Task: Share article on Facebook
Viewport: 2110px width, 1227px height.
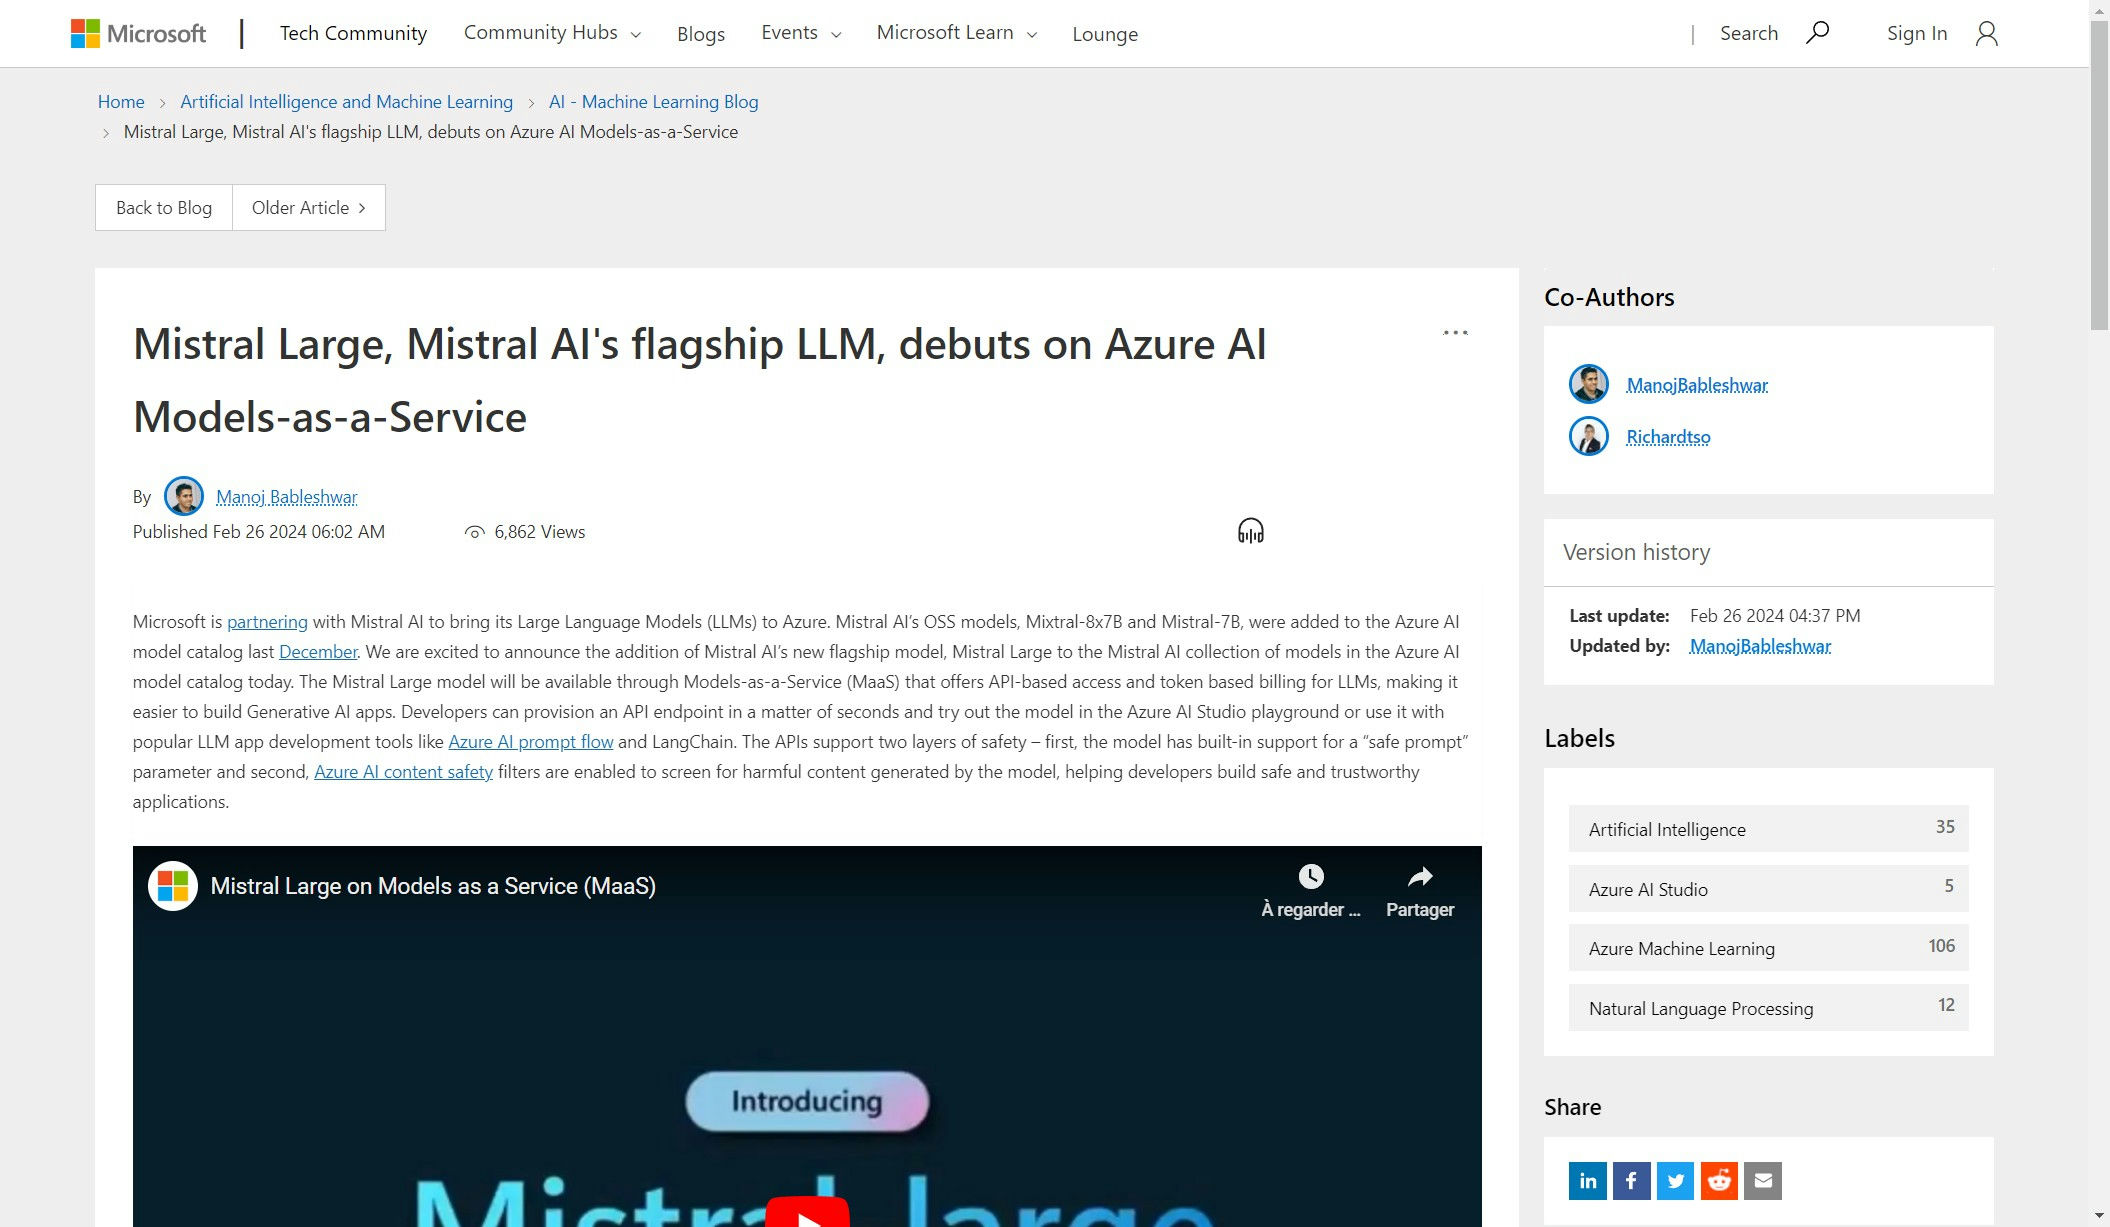Action: coord(1631,1181)
